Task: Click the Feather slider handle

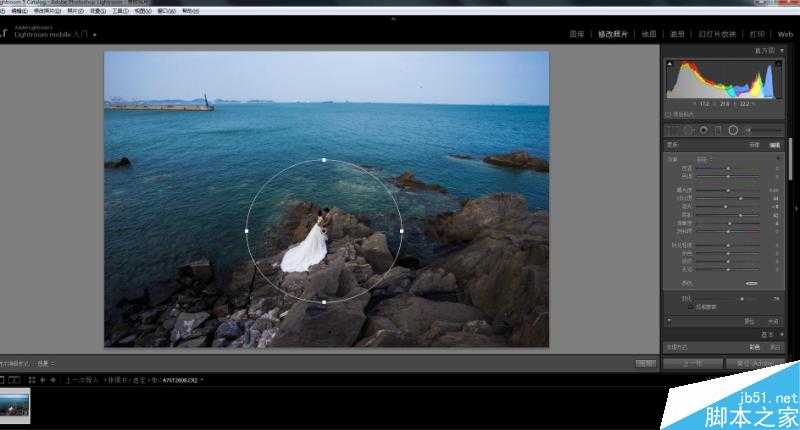Action: (x=741, y=297)
